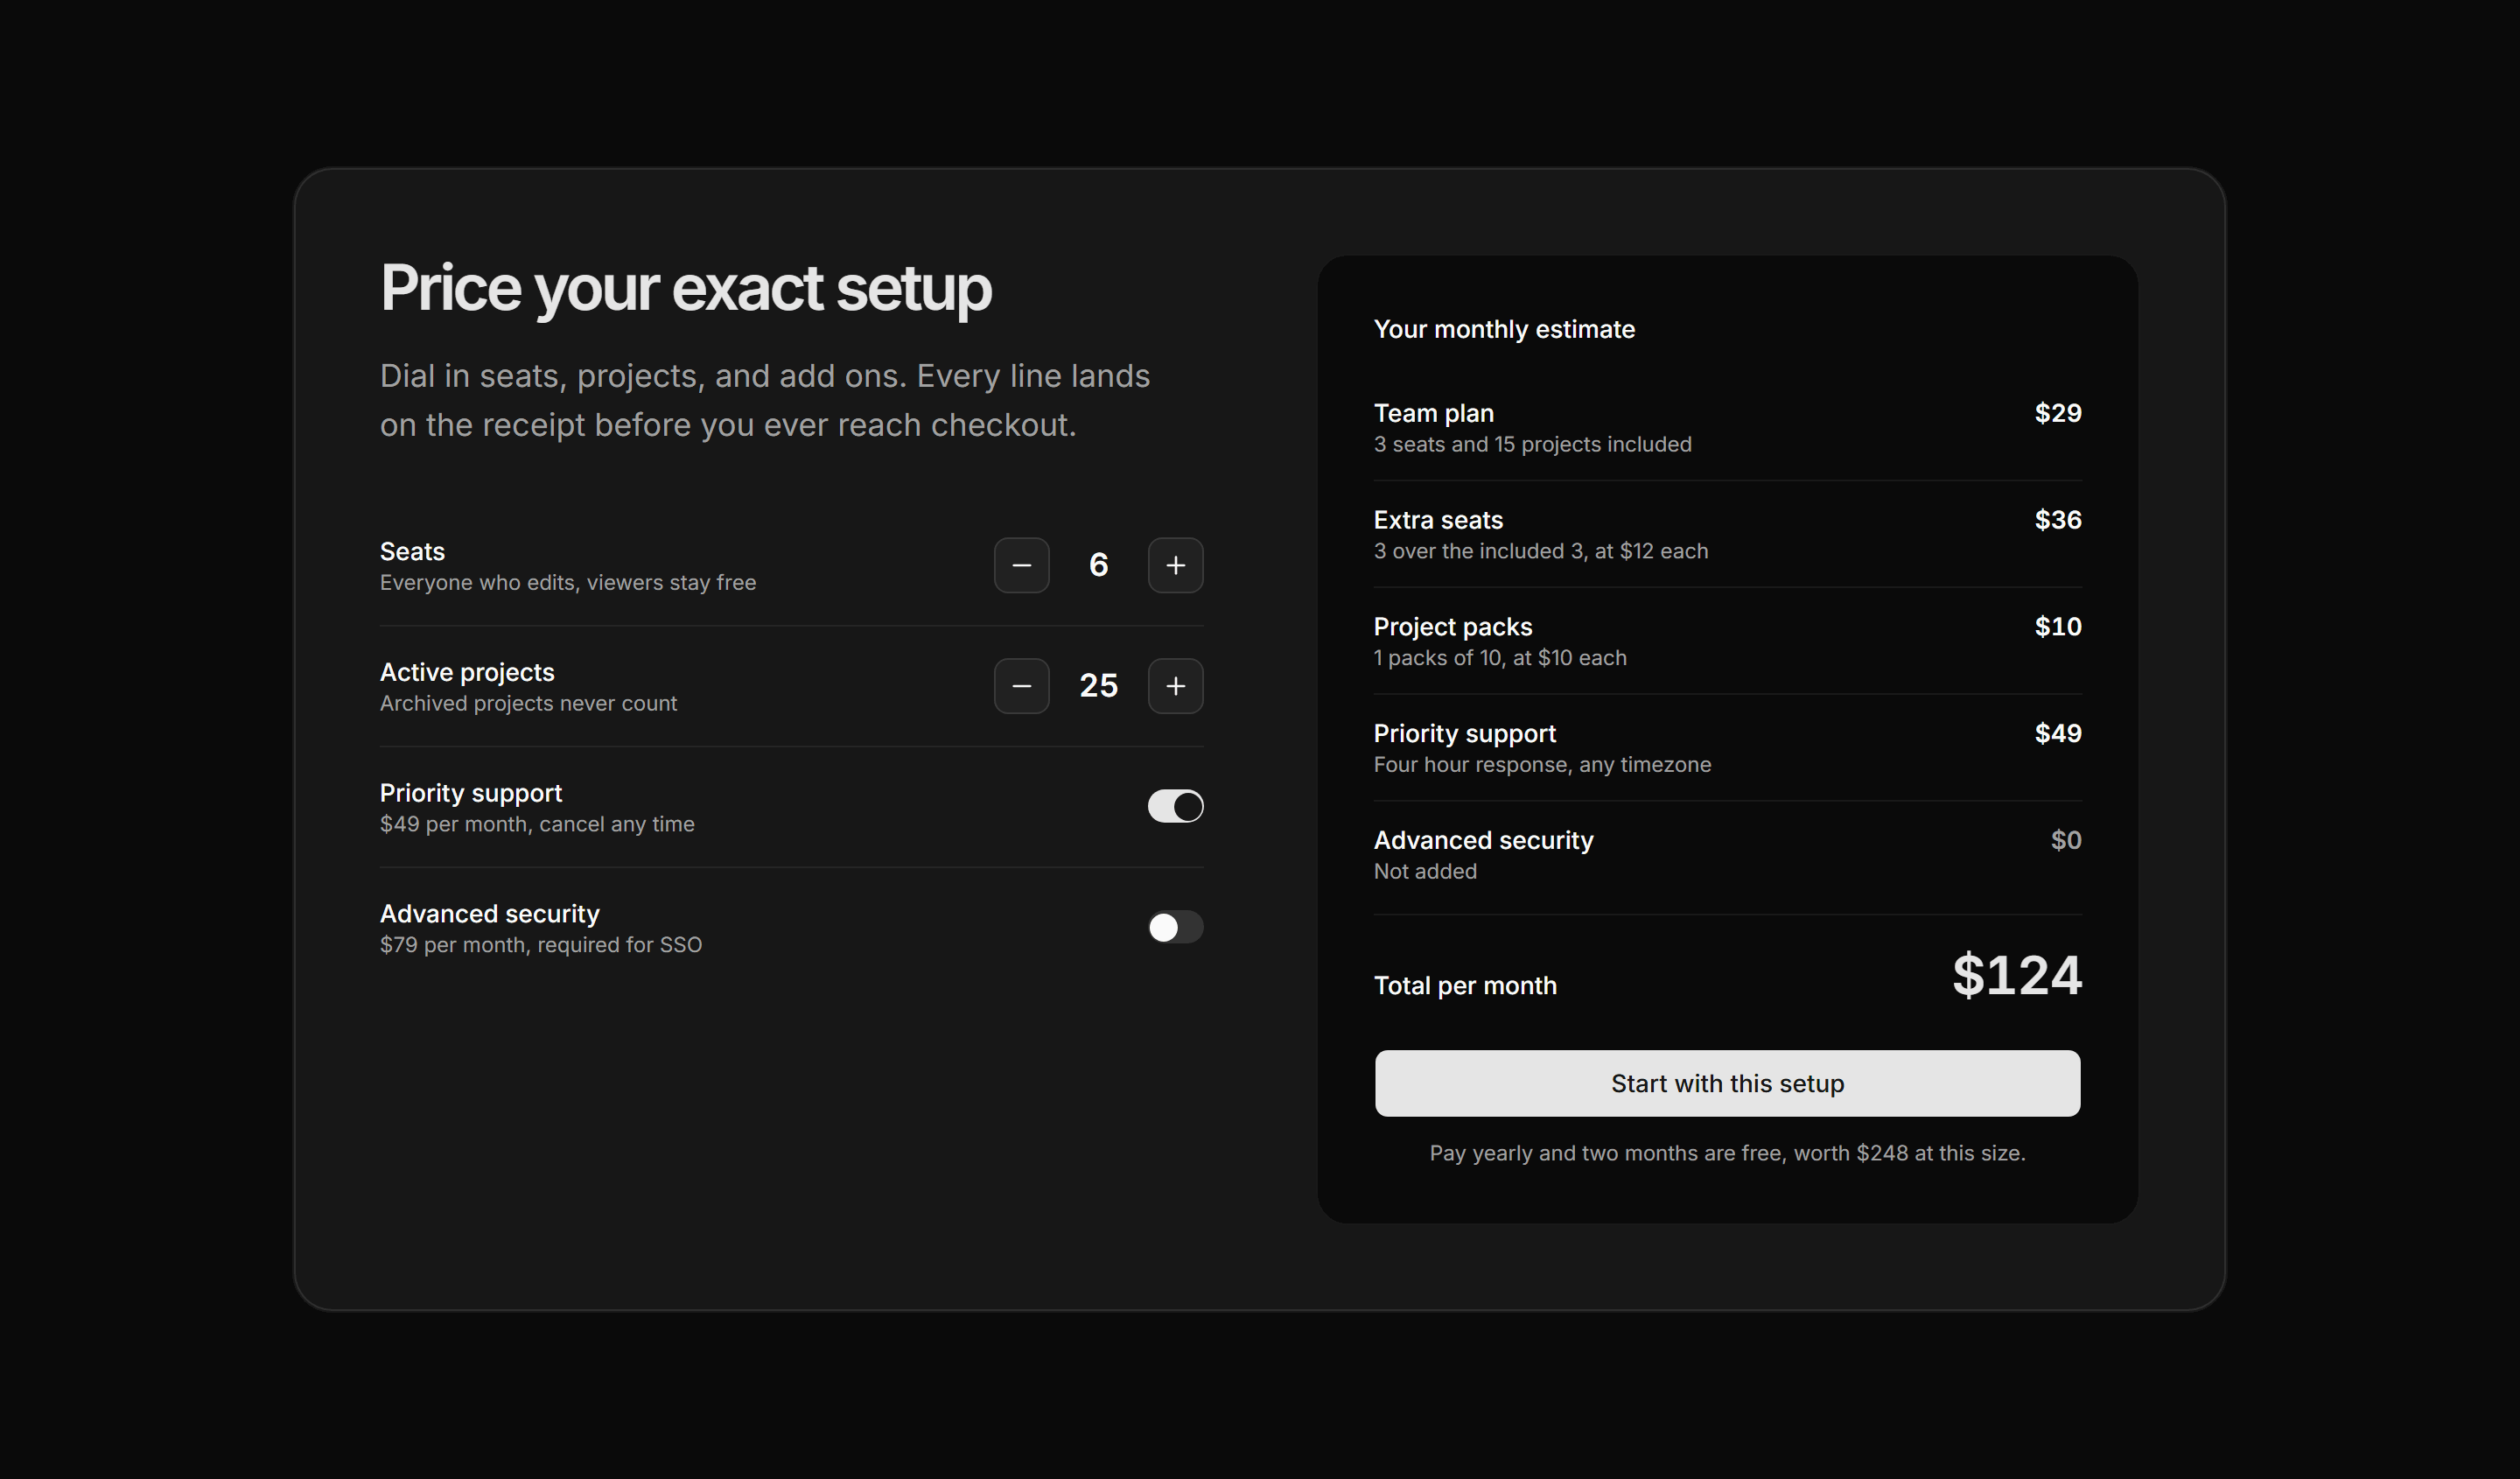Select the active projects value 25
Viewport: 2520px width, 1479px height.
1098,686
